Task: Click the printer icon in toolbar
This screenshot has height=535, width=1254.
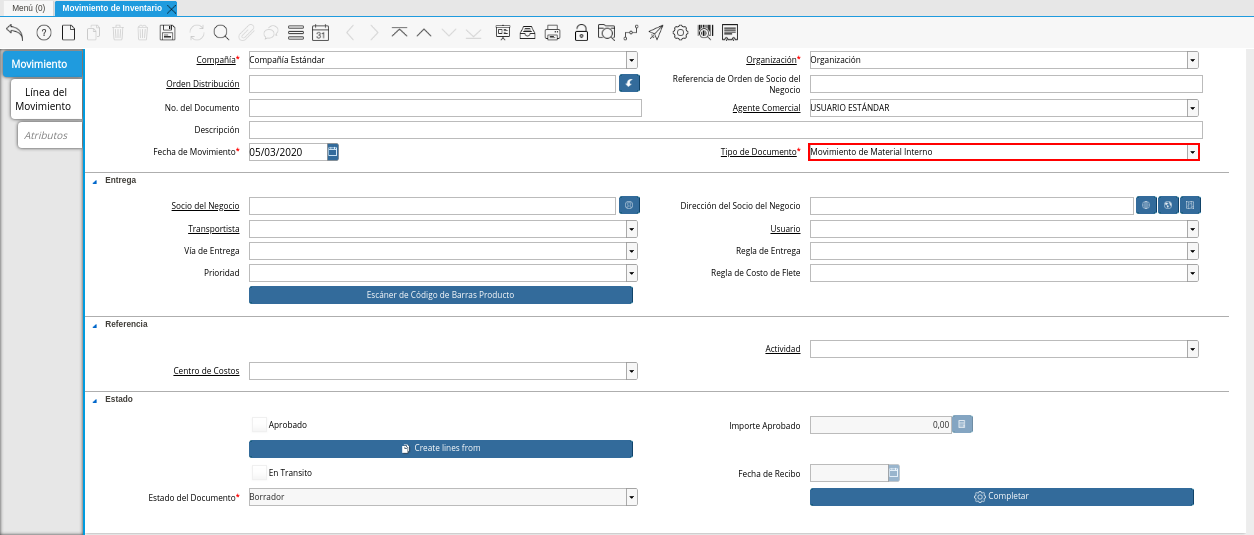Action: (x=552, y=33)
